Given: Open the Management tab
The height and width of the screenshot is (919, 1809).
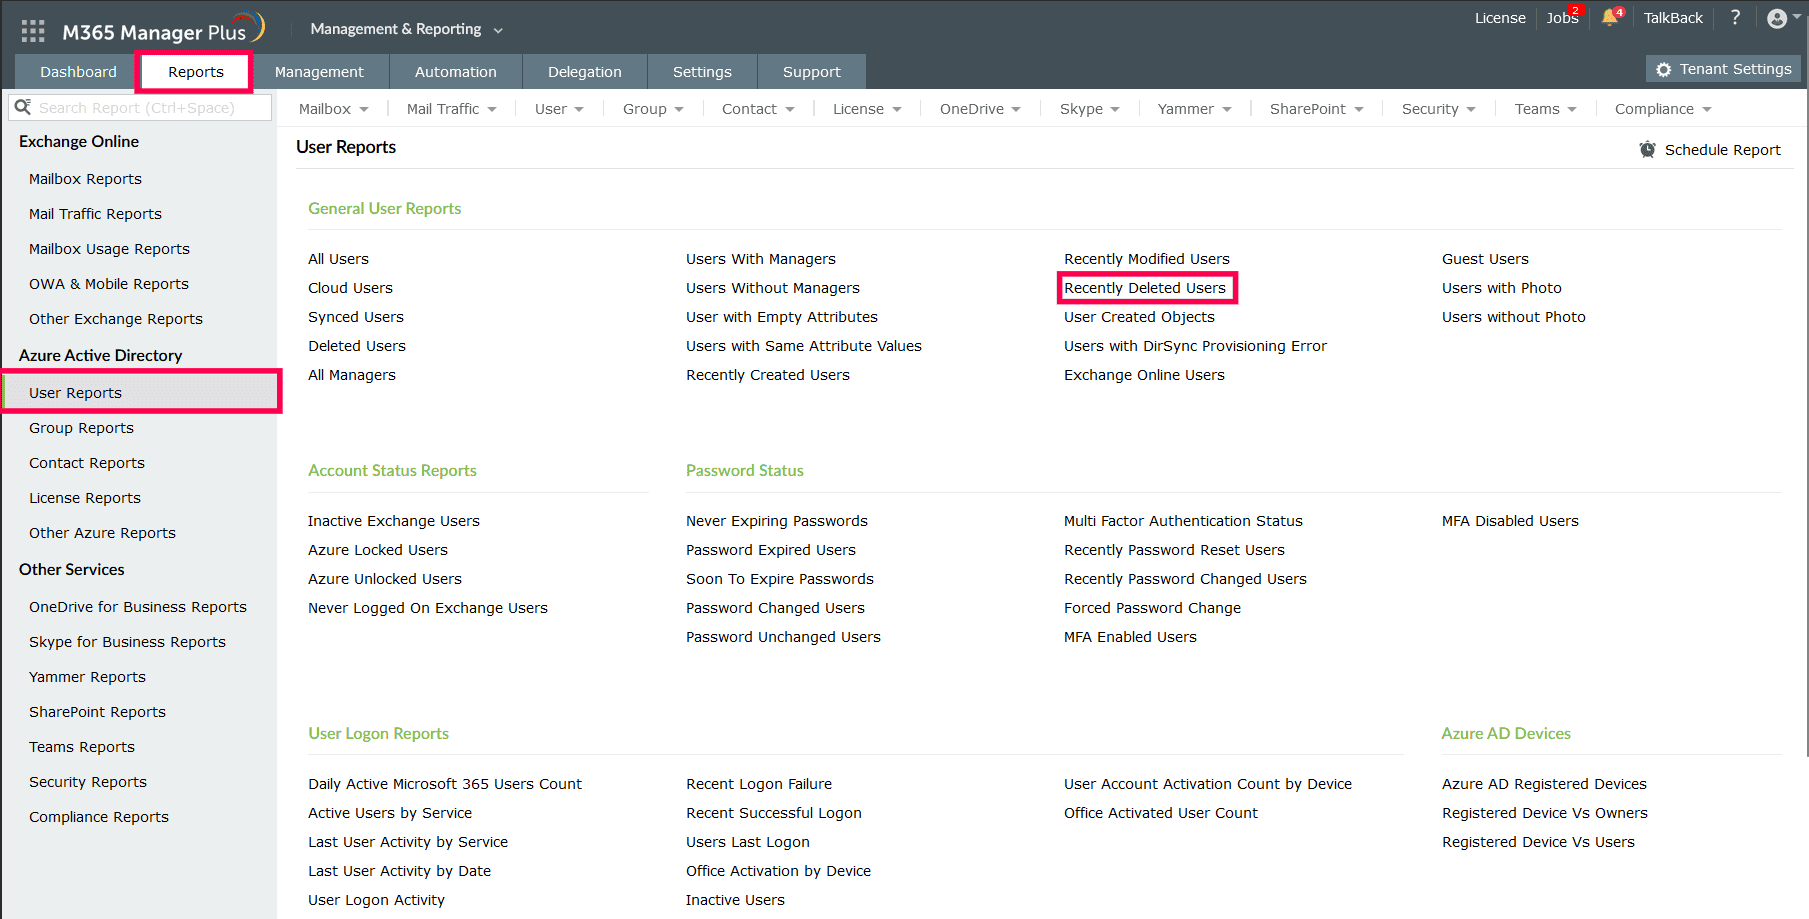Looking at the screenshot, I should click(x=319, y=72).
